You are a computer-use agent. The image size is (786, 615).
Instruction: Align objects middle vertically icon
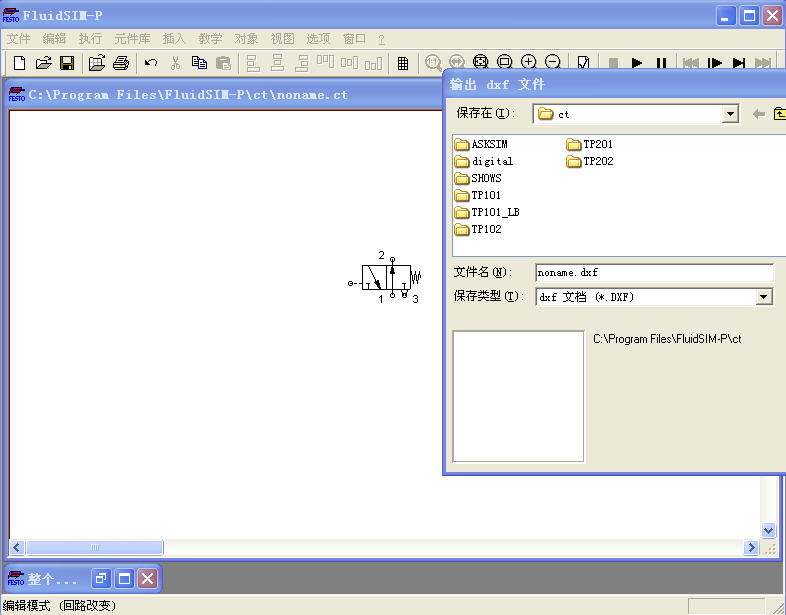coord(349,63)
